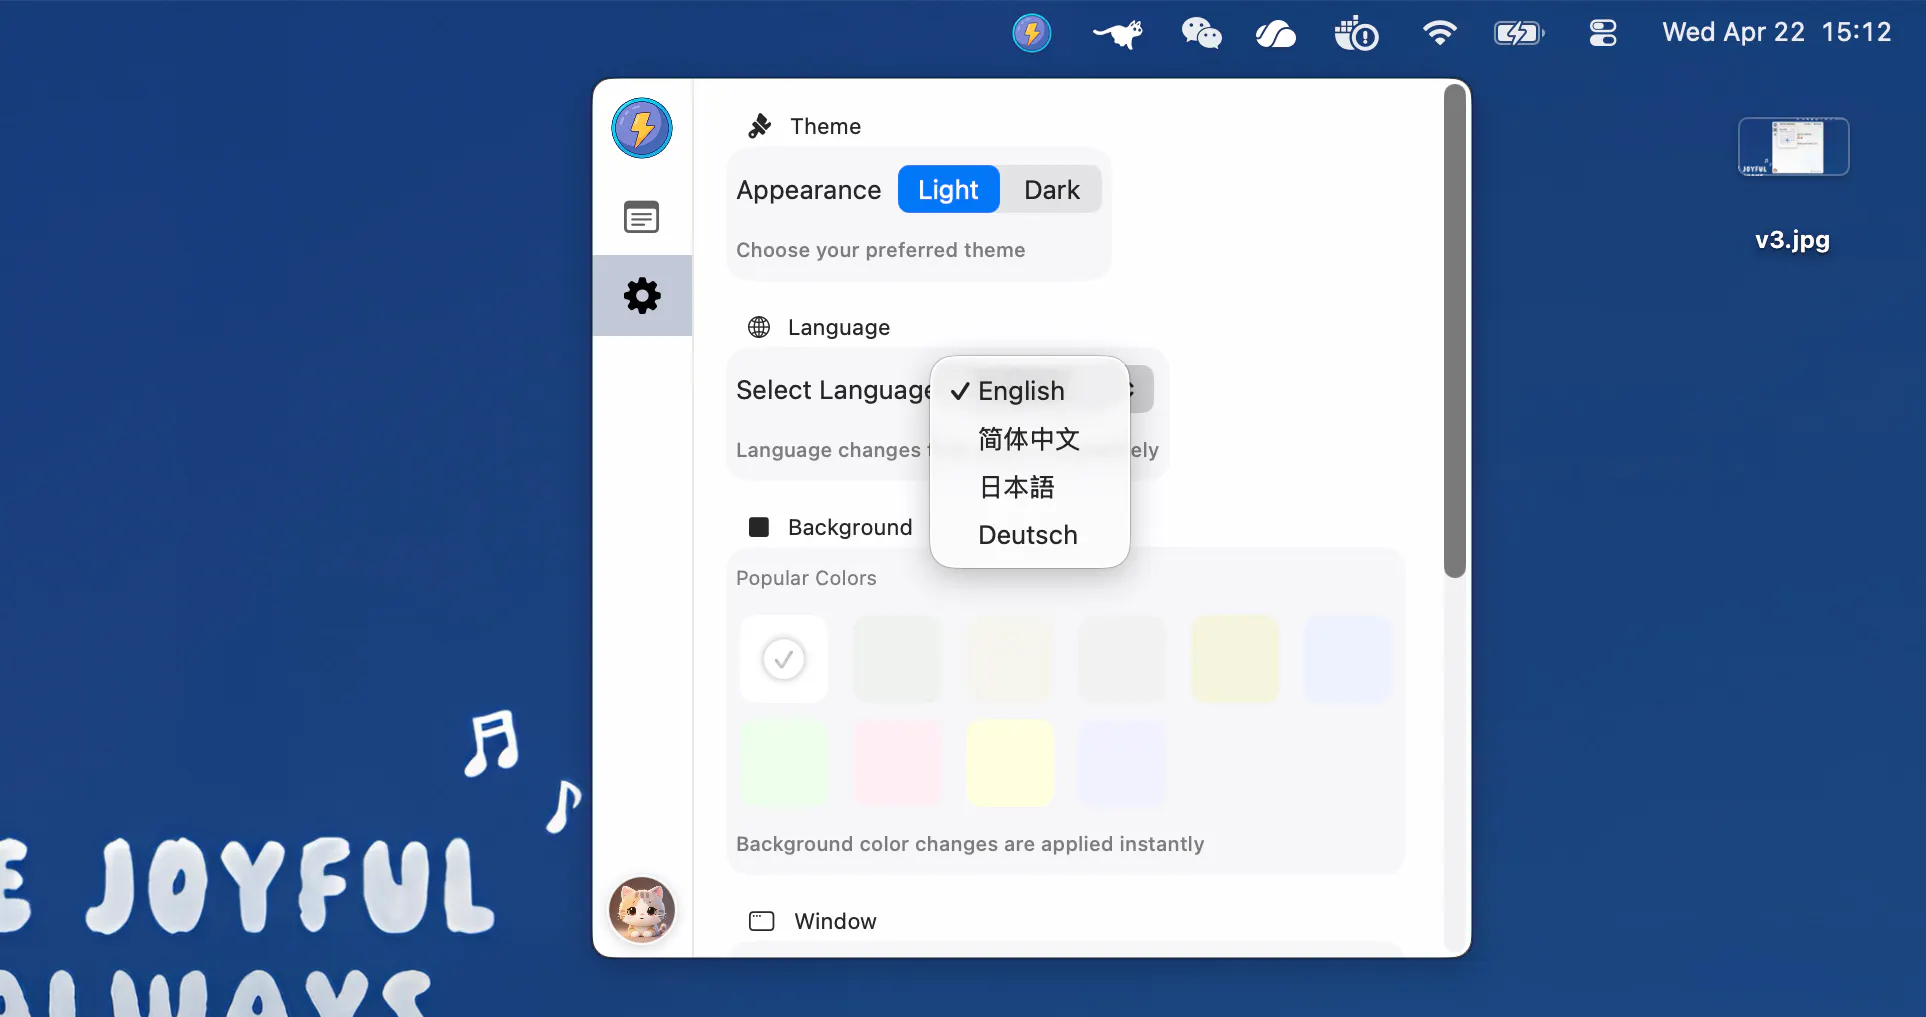Click the settings panel vertical scrollbar
This screenshot has width=1926, height=1017.
pos(1455,331)
